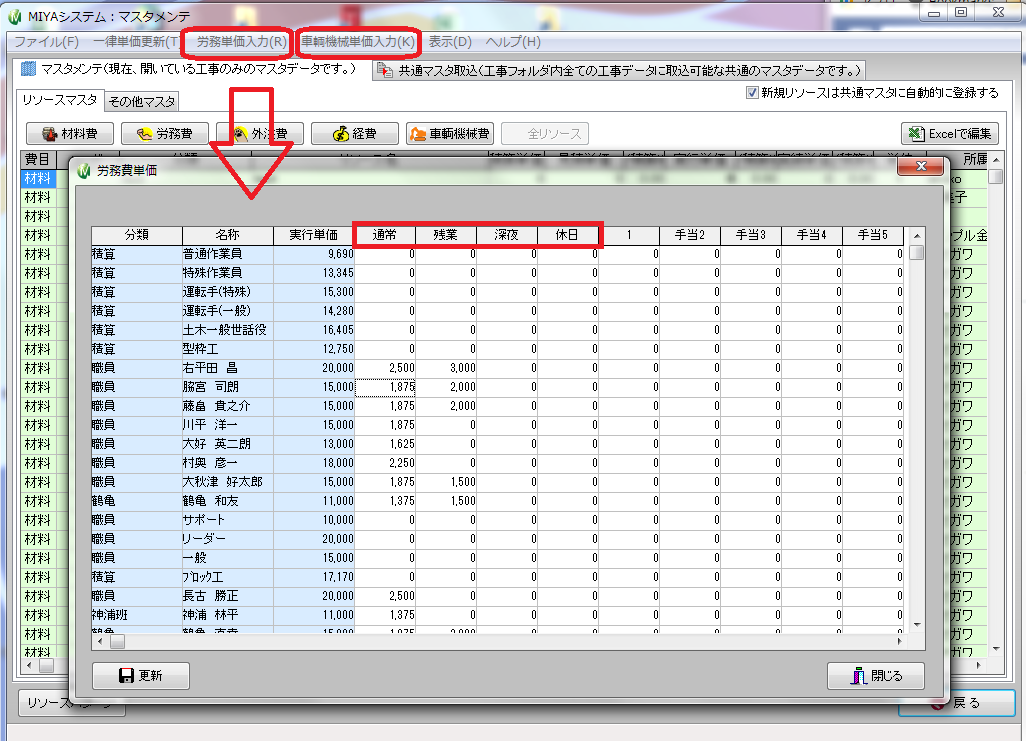Select the 大秋津 好太郎 name cell
Screen dimensions: 1026x741
click(228, 482)
